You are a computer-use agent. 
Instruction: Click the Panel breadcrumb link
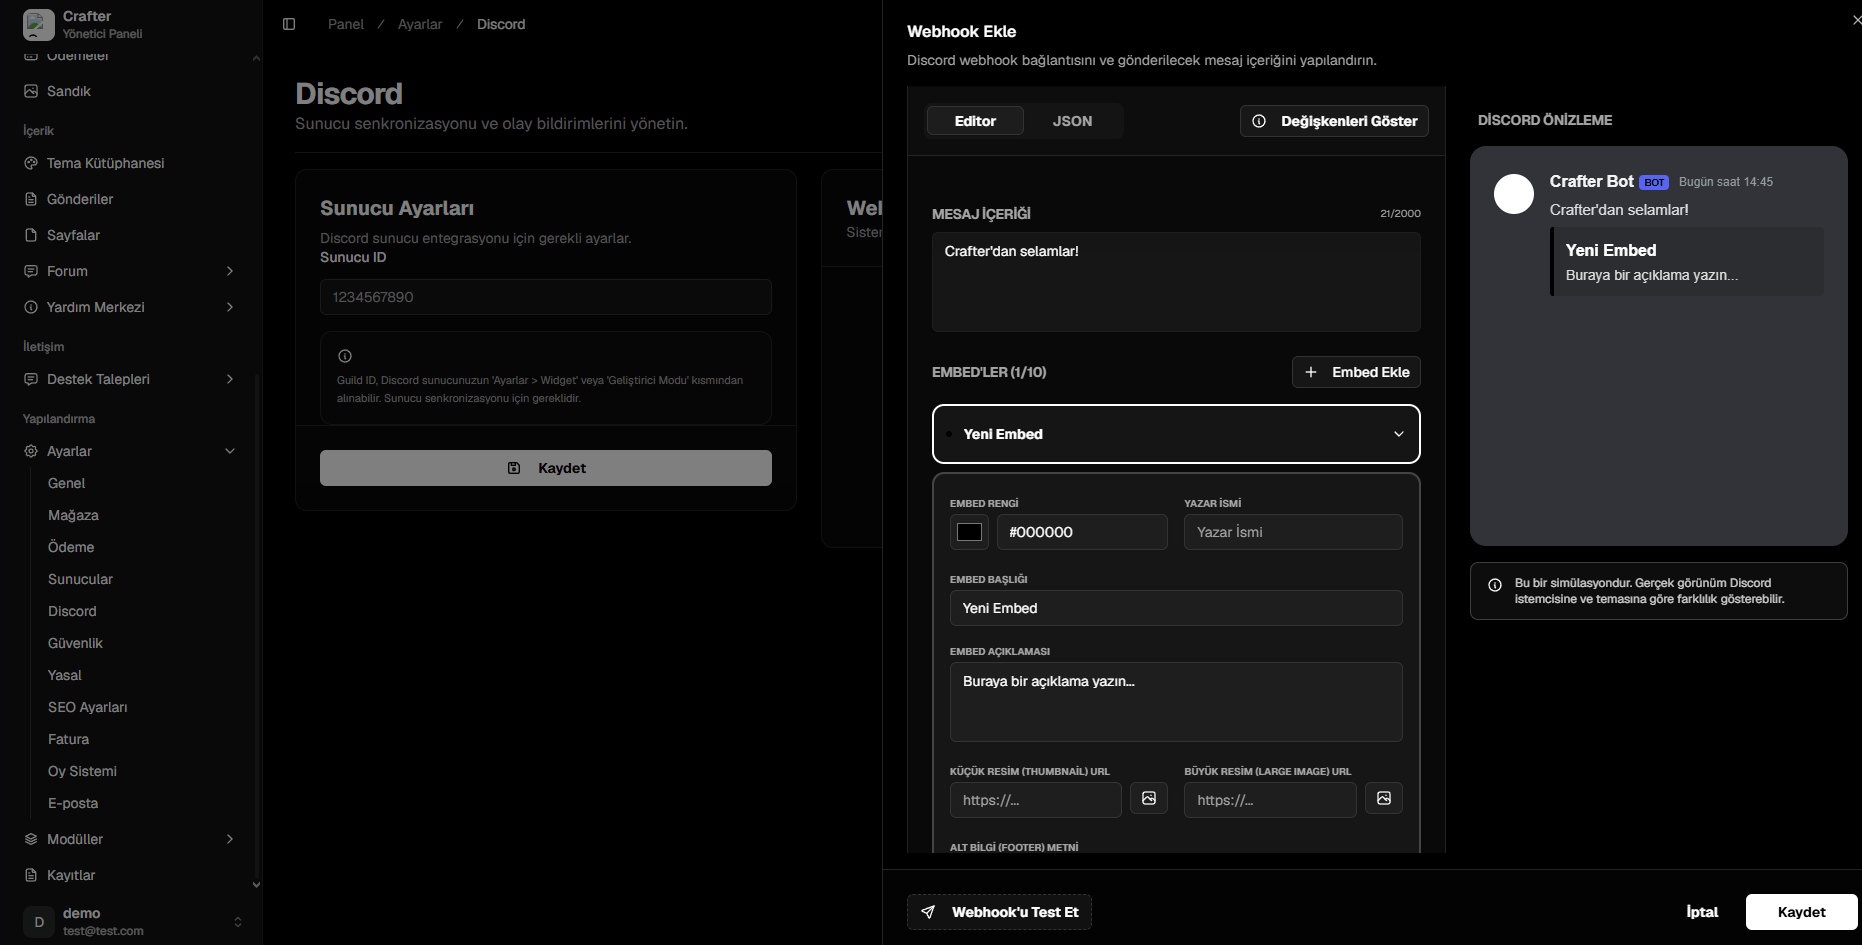pos(346,24)
